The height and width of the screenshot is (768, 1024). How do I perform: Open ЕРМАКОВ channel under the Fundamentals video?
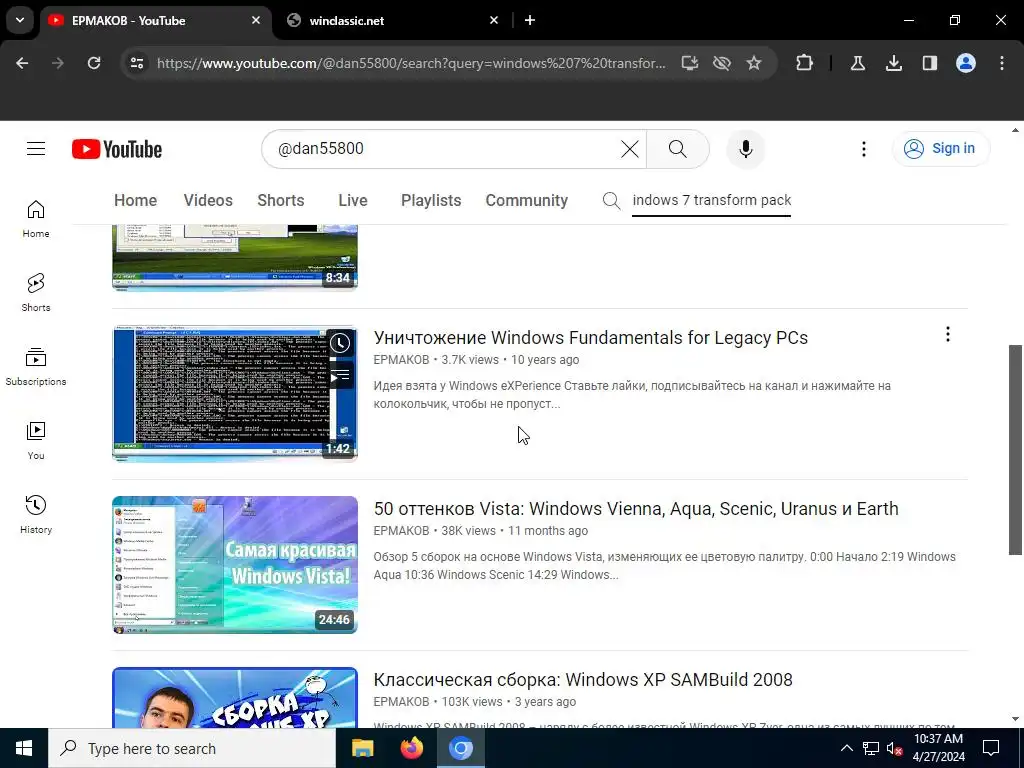pos(401,360)
